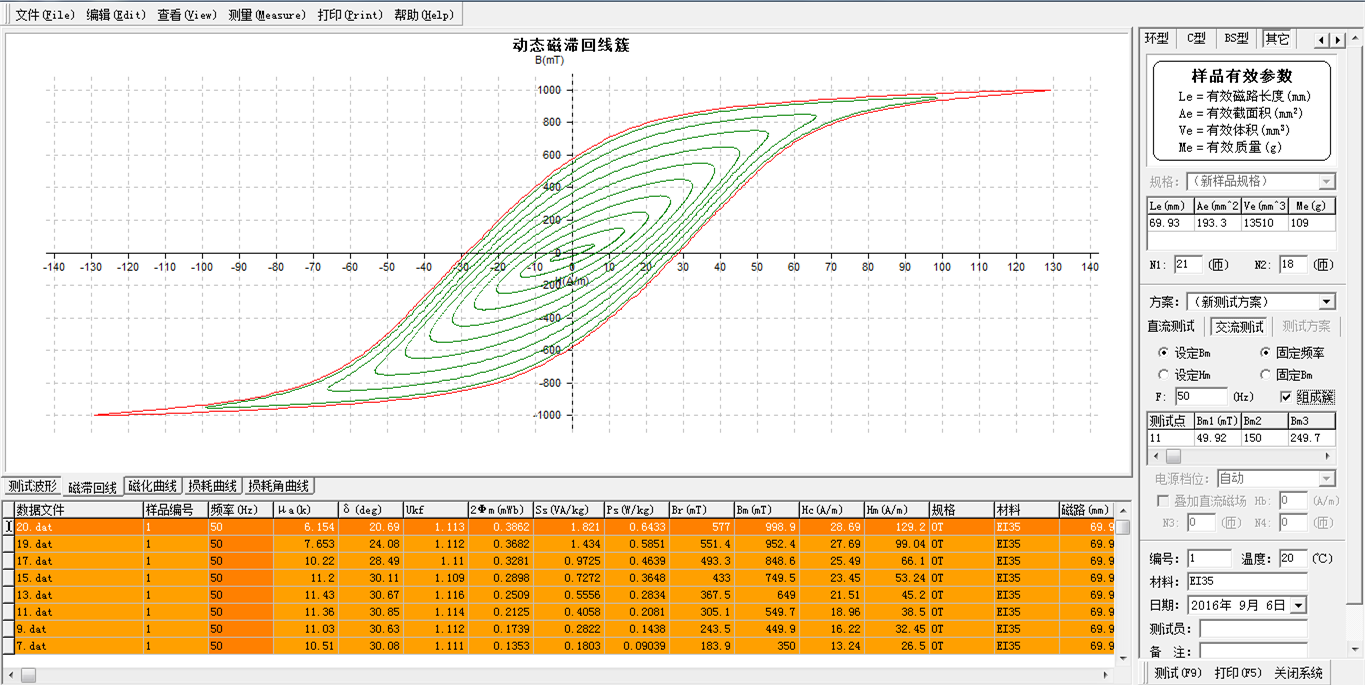Open the 帮助(Help) menu
The height and width of the screenshot is (685, 1365).
coord(424,15)
